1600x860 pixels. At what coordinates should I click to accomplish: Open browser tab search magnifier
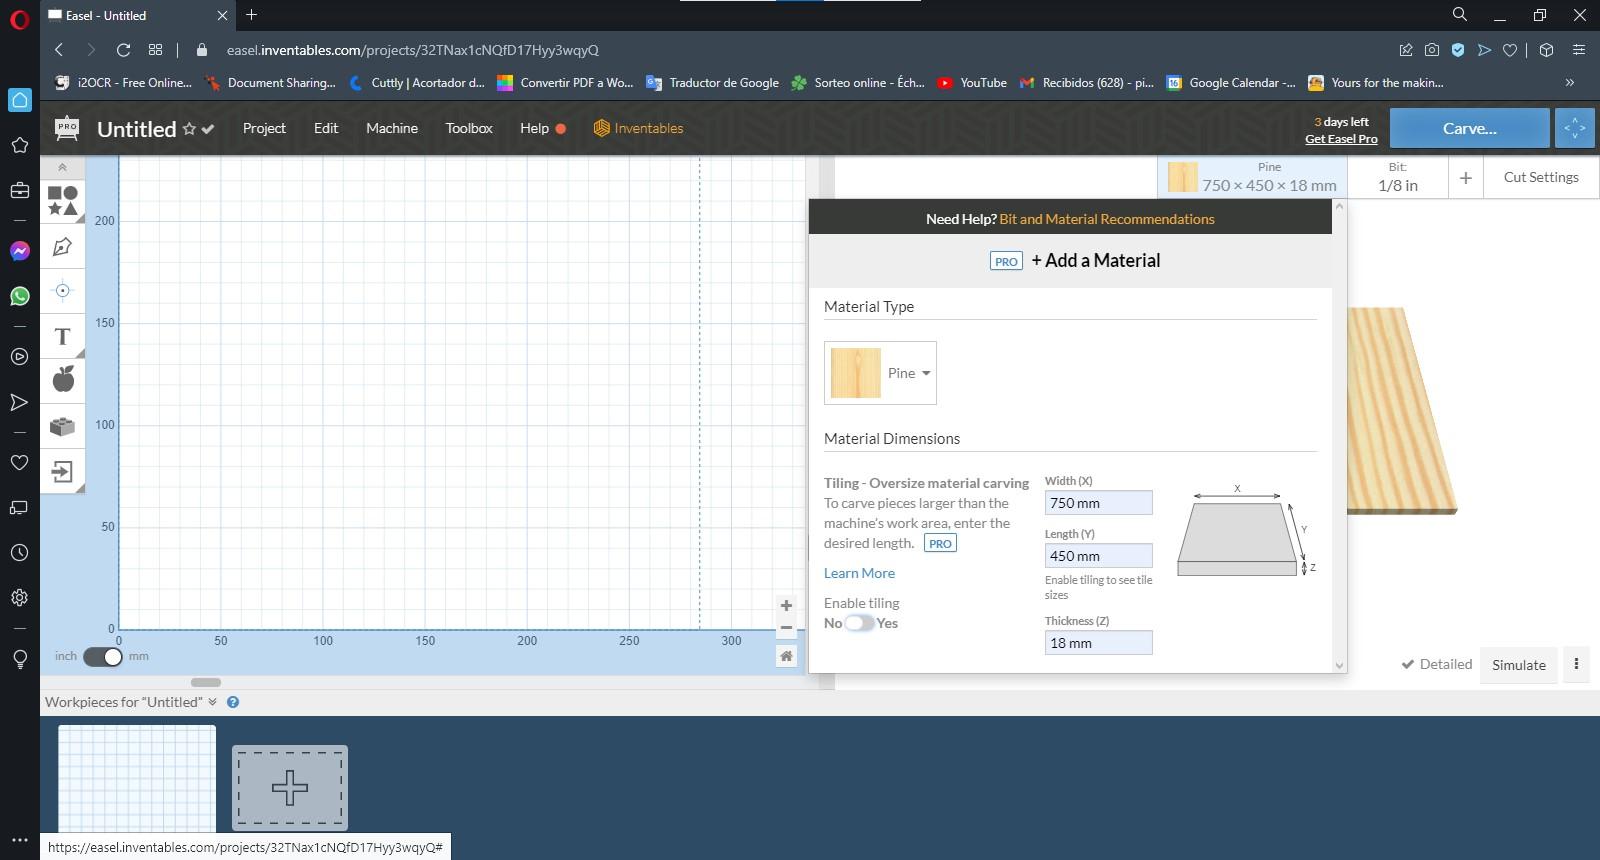point(1460,15)
